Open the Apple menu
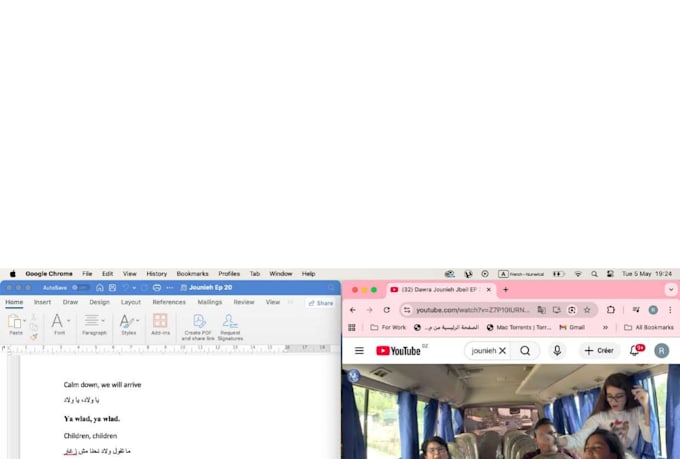Image resolution: width=680 pixels, height=459 pixels. pyautogui.click(x=13, y=274)
